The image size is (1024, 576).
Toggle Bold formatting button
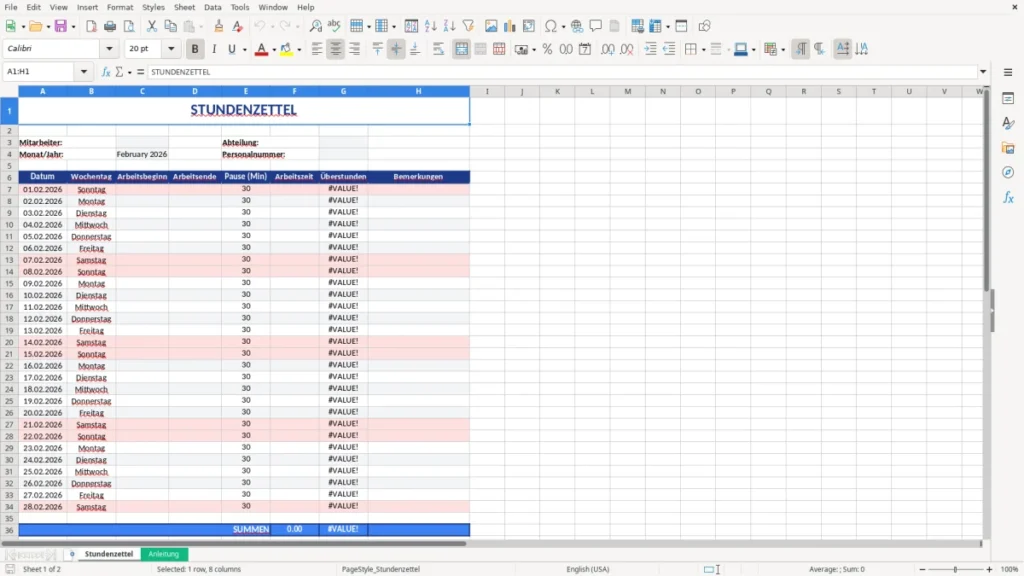pos(195,49)
